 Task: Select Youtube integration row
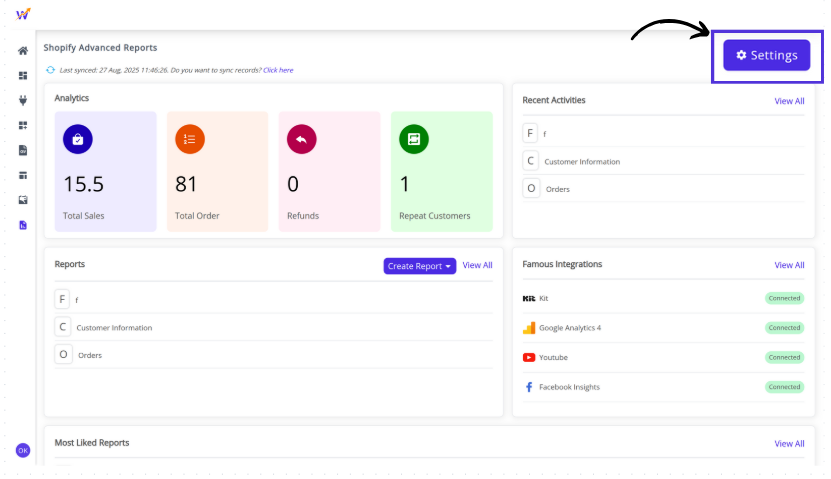click(x=553, y=357)
